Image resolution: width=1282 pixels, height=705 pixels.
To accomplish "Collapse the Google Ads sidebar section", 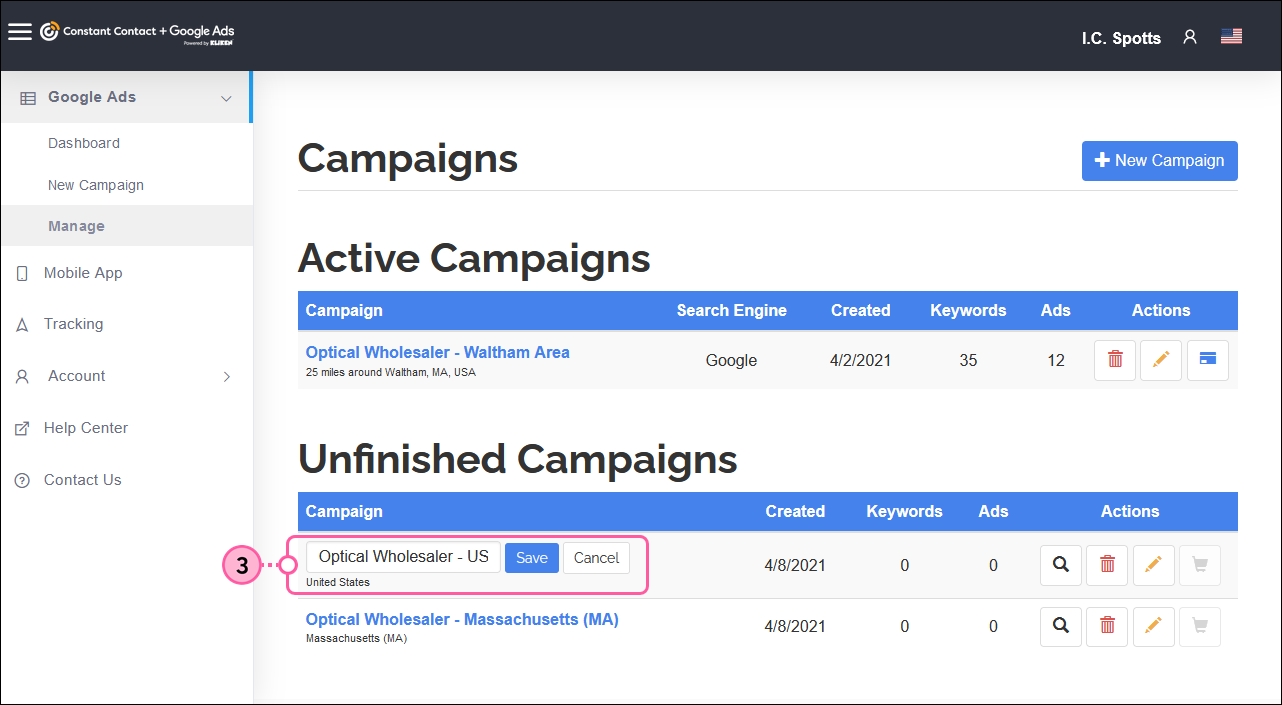I will point(224,97).
